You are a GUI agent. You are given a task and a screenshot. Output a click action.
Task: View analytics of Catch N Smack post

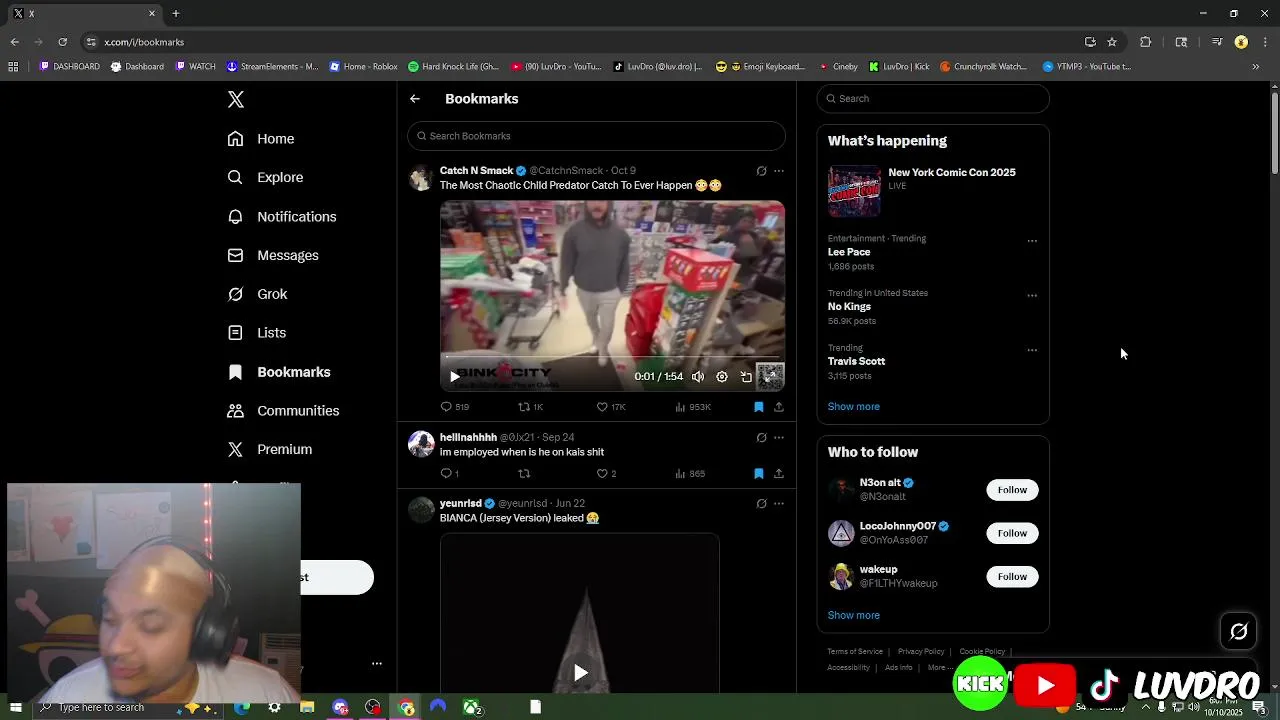pyautogui.click(x=693, y=407)
